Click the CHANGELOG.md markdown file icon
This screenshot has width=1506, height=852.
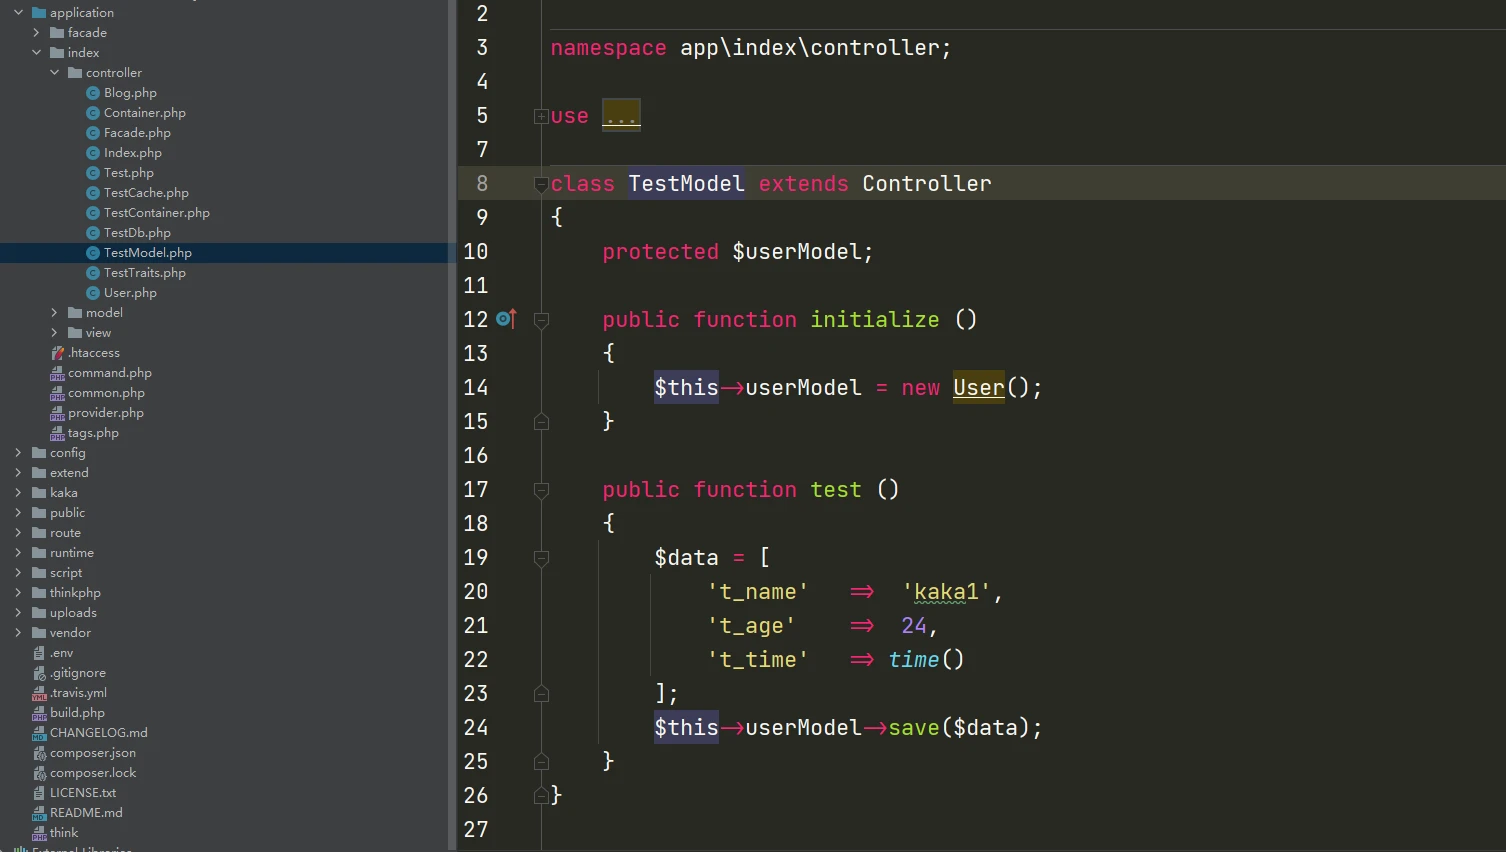(39, 733)
